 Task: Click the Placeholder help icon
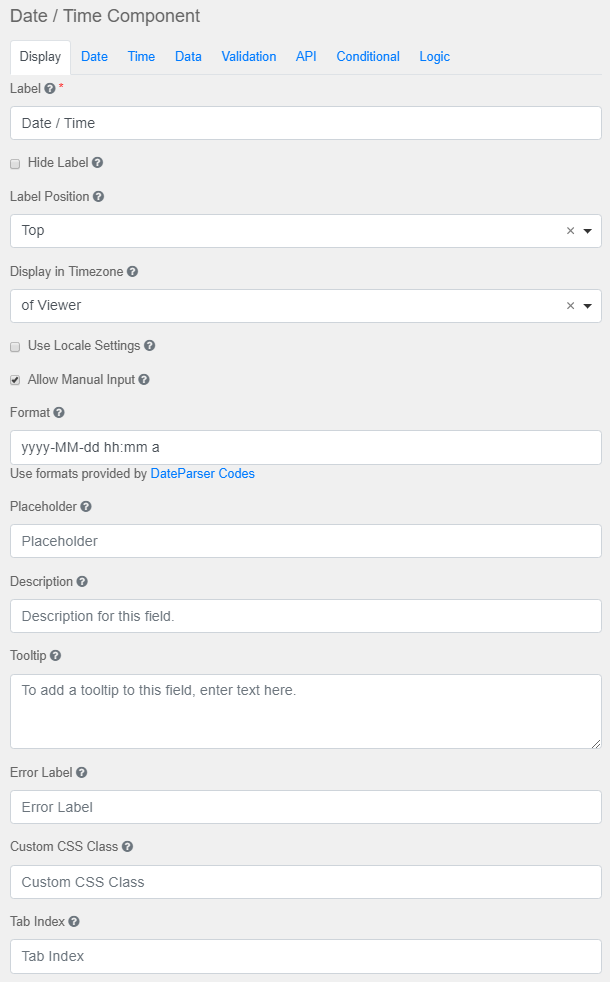point(89,507)
